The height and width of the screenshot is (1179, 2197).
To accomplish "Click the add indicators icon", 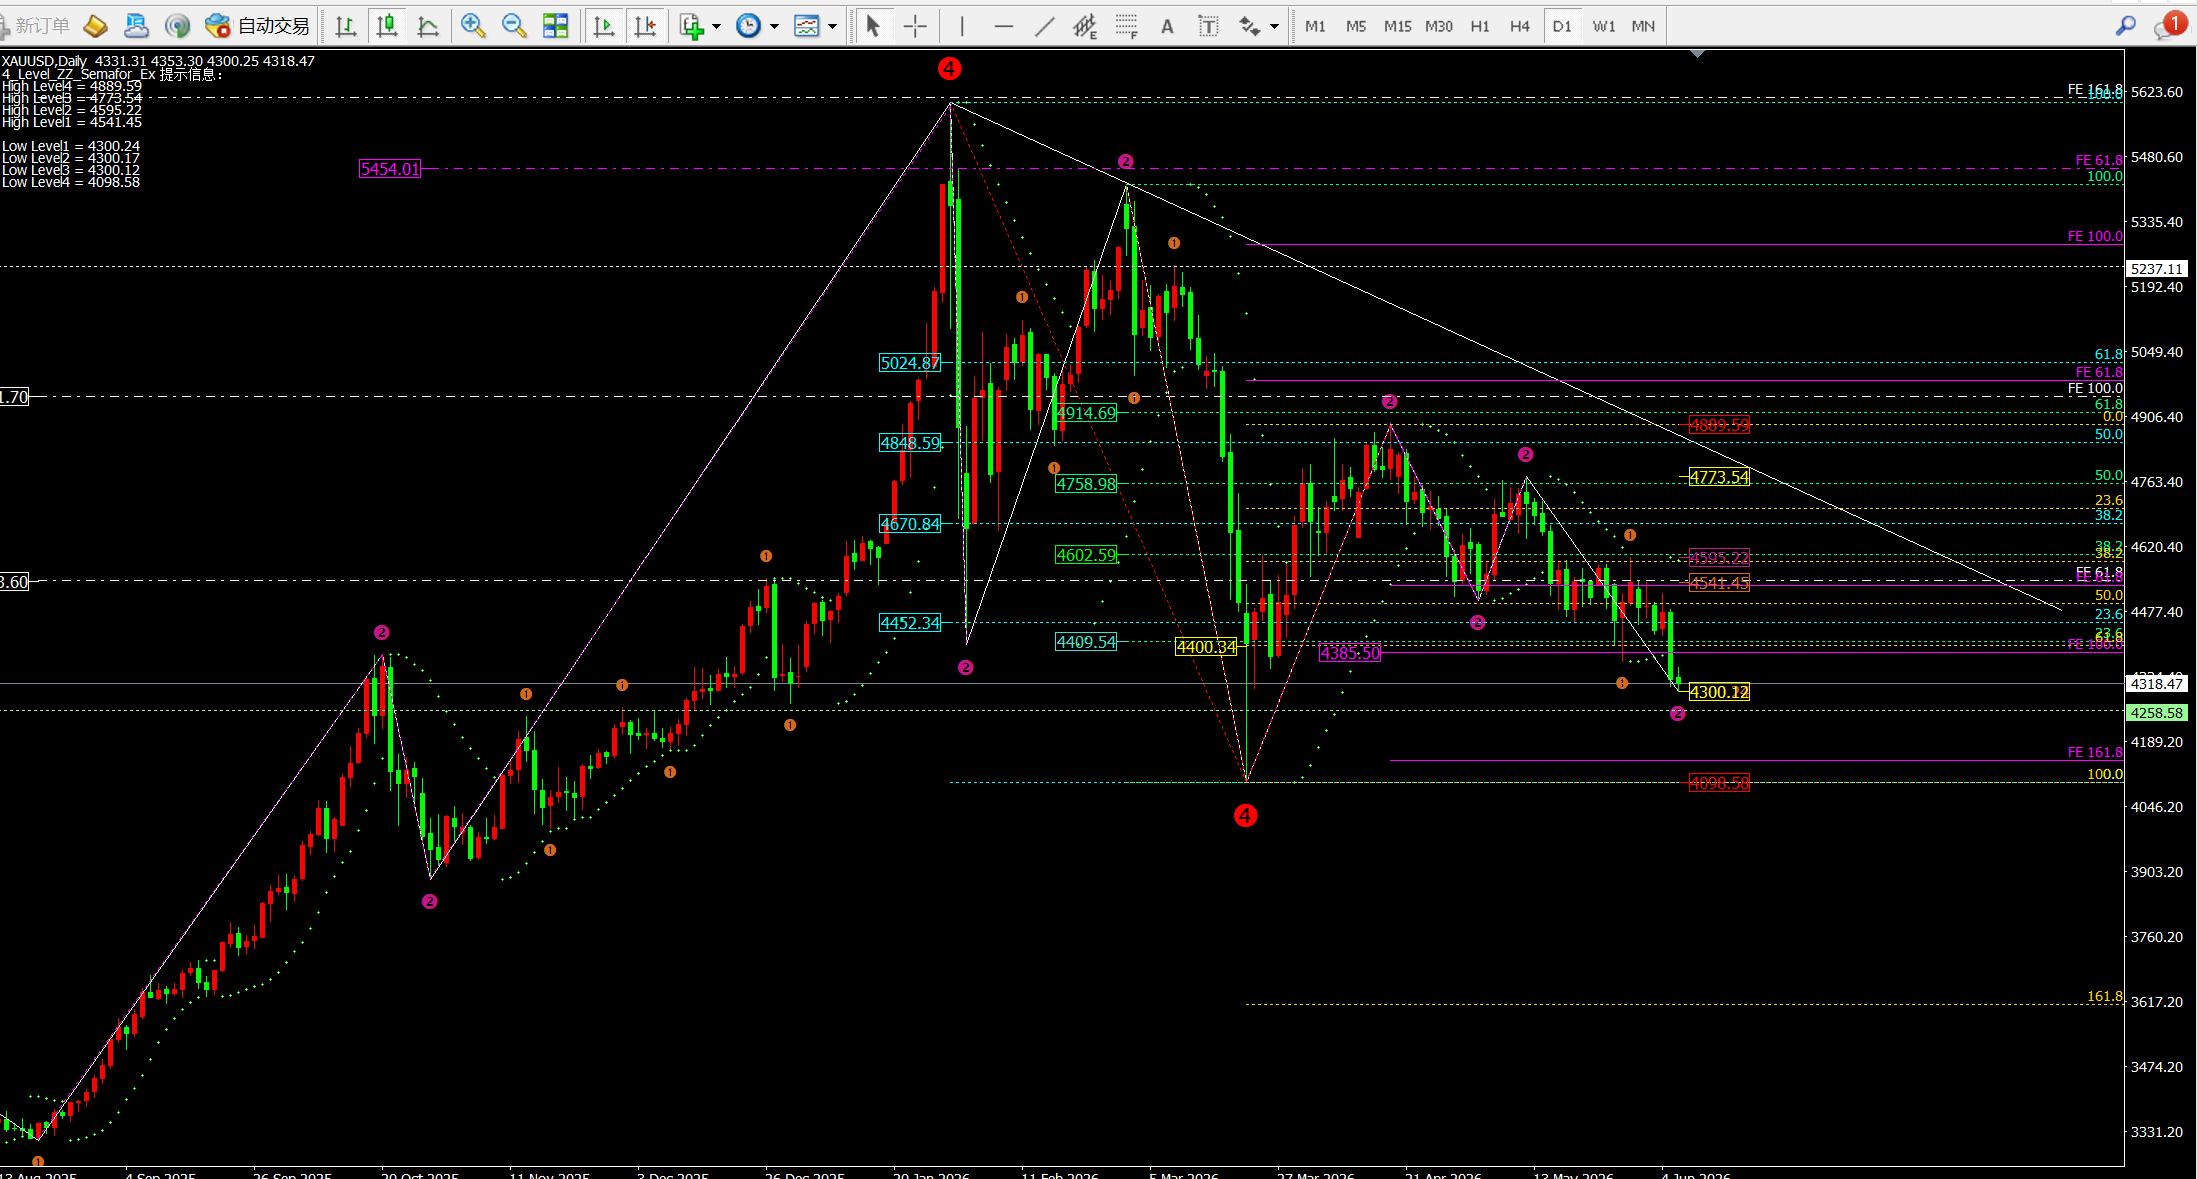I will pos(691,26).
